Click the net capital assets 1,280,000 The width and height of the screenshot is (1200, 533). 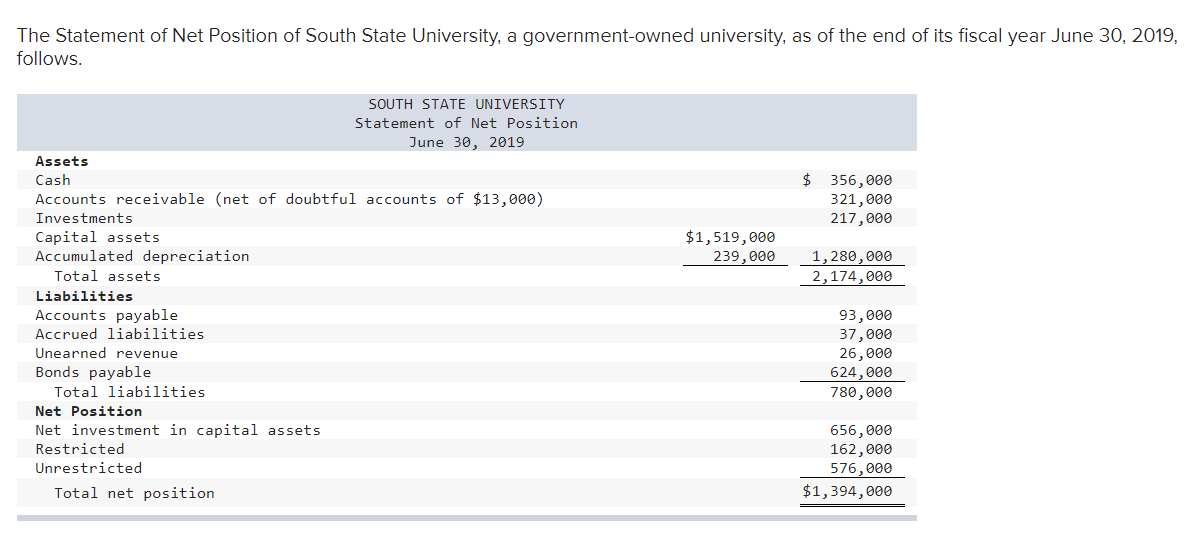(x=852, y=256)
